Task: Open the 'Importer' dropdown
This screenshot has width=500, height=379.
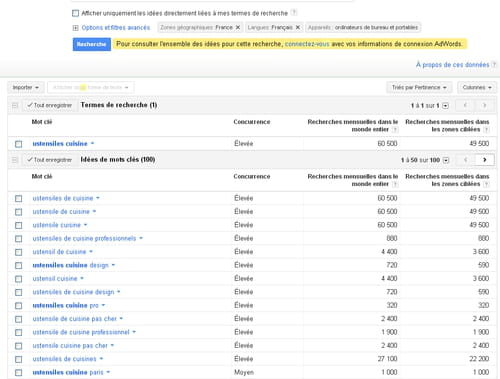Action: tap(25, 87)
